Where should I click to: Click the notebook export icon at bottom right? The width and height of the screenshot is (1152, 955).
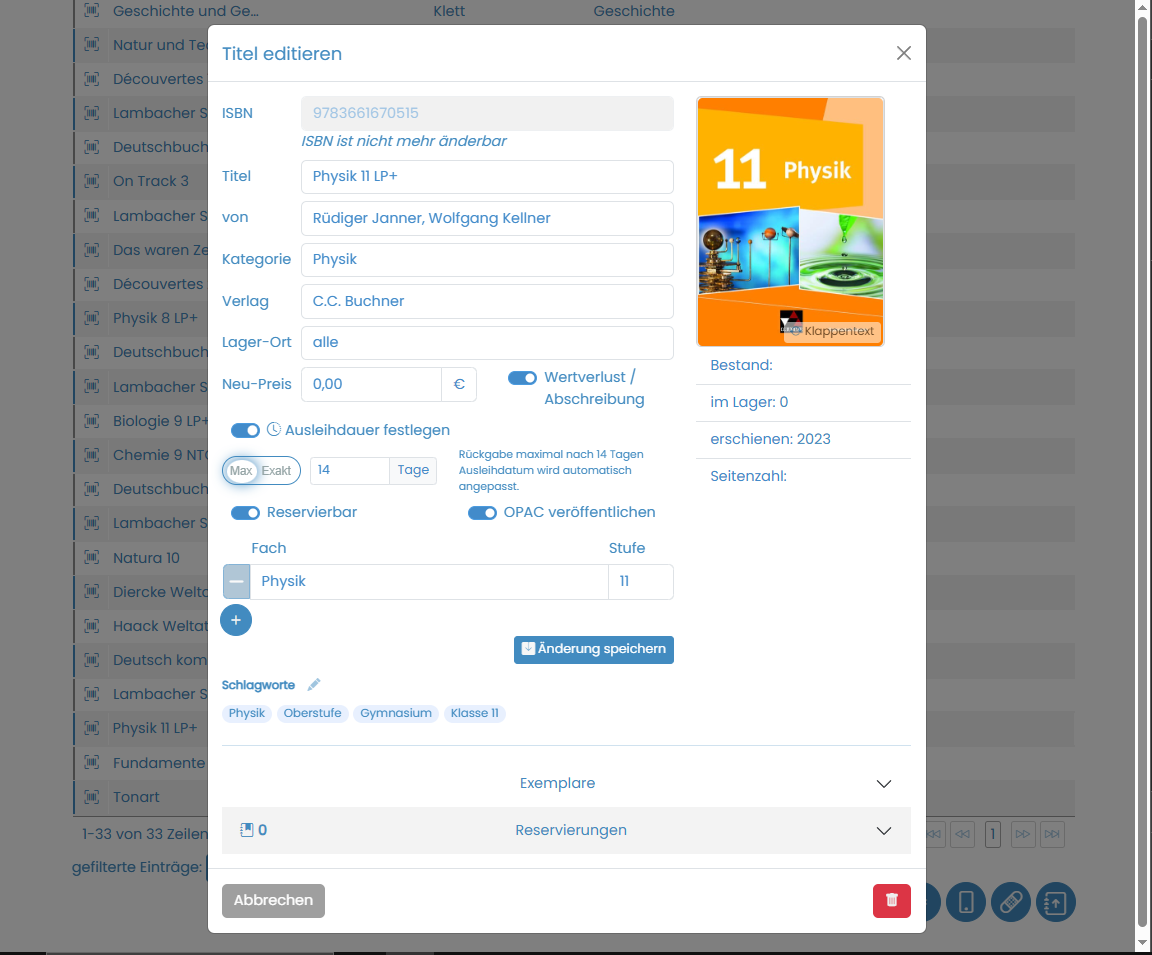1055,901
